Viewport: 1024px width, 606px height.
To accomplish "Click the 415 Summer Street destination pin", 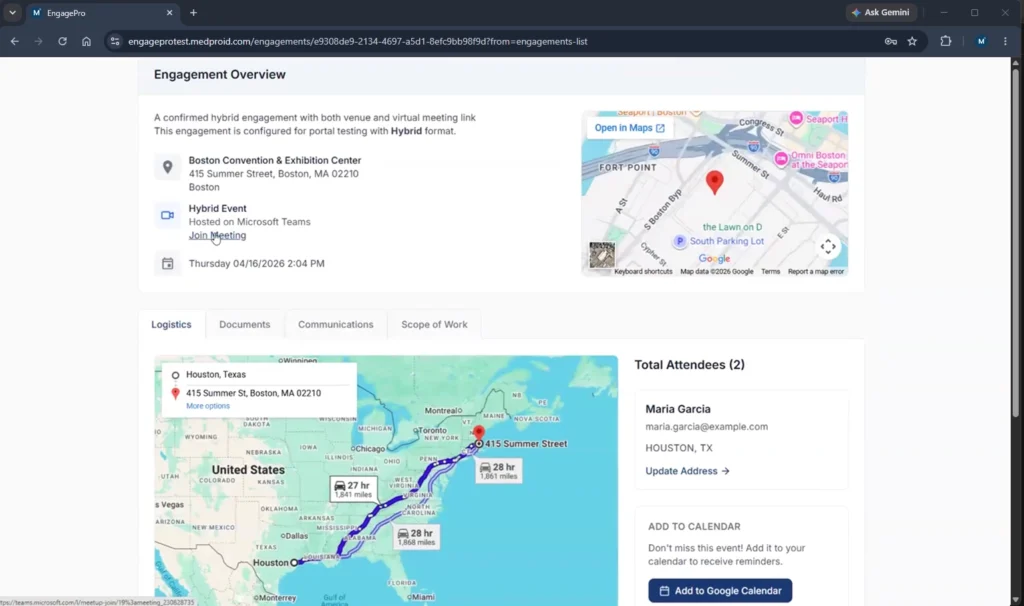I will point(479,434).
